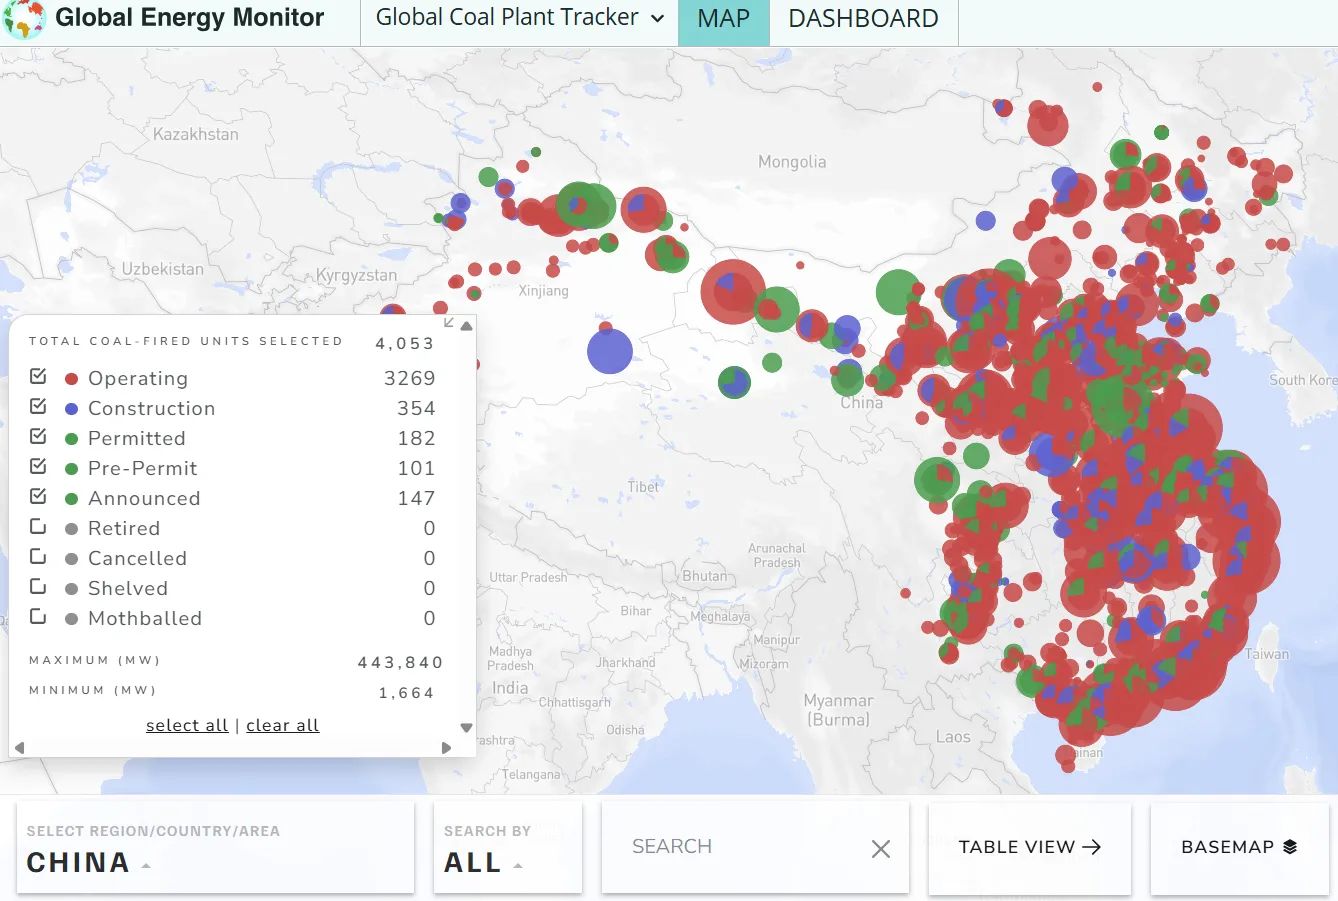Click the legend scroll down arrow
Viewport: 1338px width, 901px height.
[466, 728]
